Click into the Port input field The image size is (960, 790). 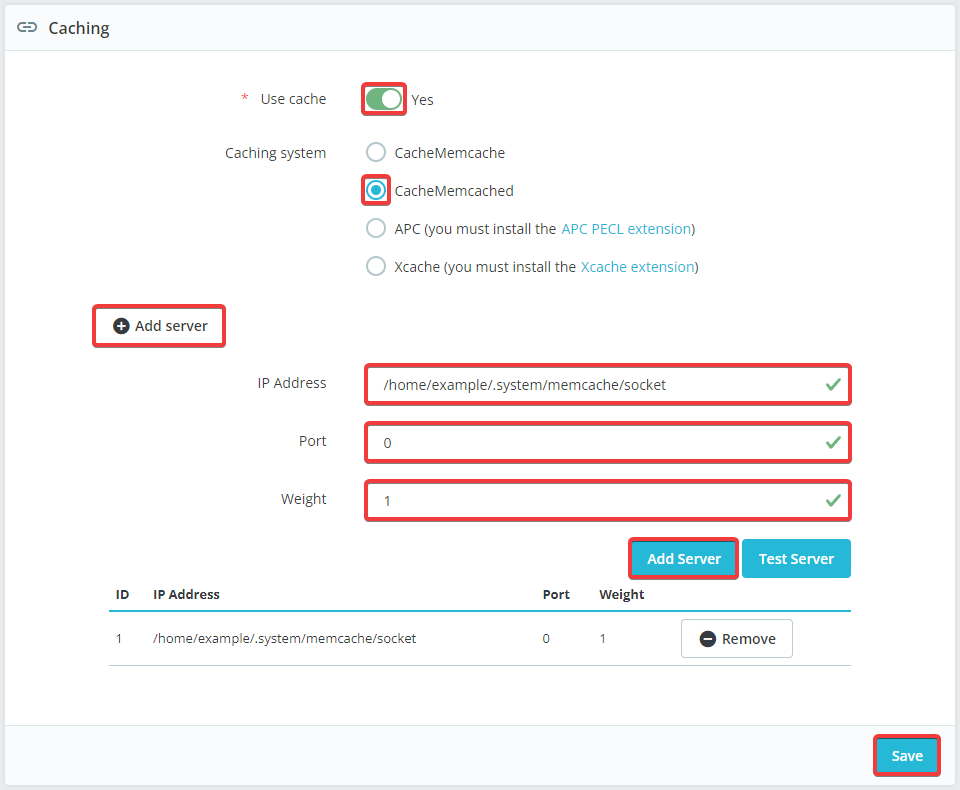[x=590, y=443]
